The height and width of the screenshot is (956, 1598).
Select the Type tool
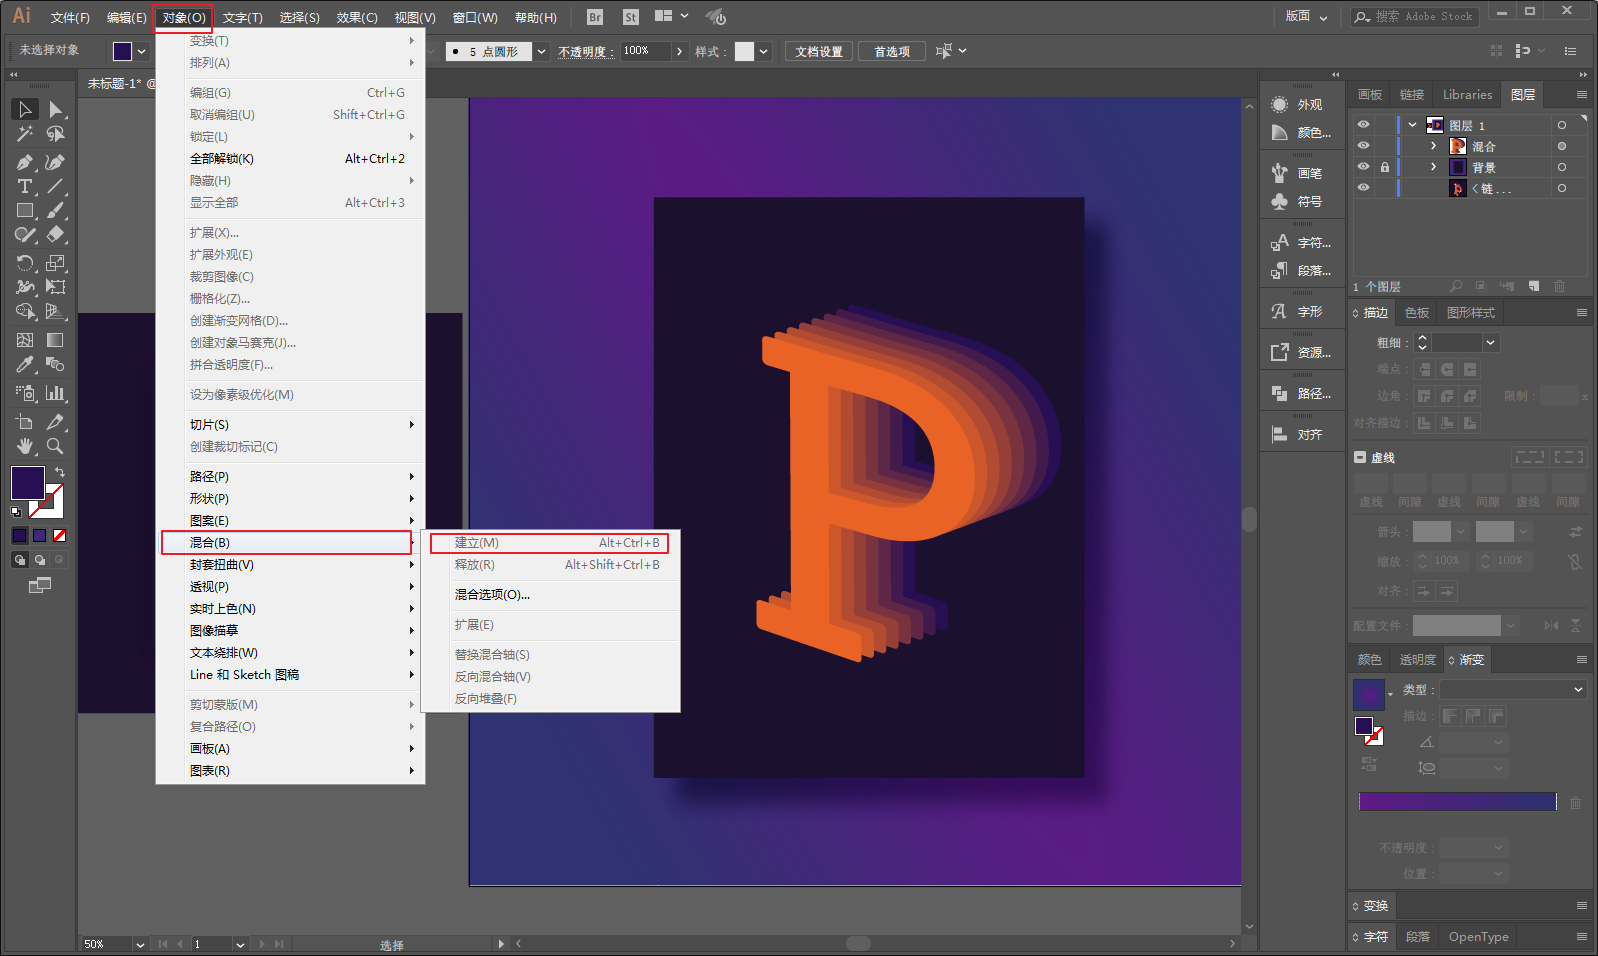click(x=25, y=186)
